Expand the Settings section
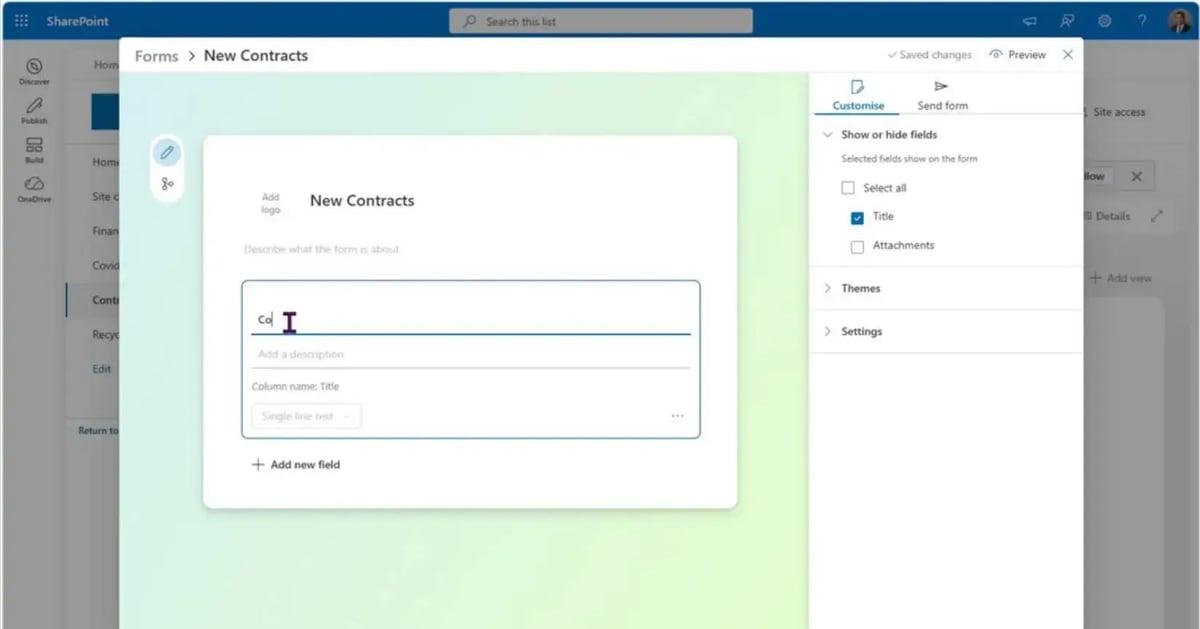Screen dimensions: 1200x629 point(827,331)
